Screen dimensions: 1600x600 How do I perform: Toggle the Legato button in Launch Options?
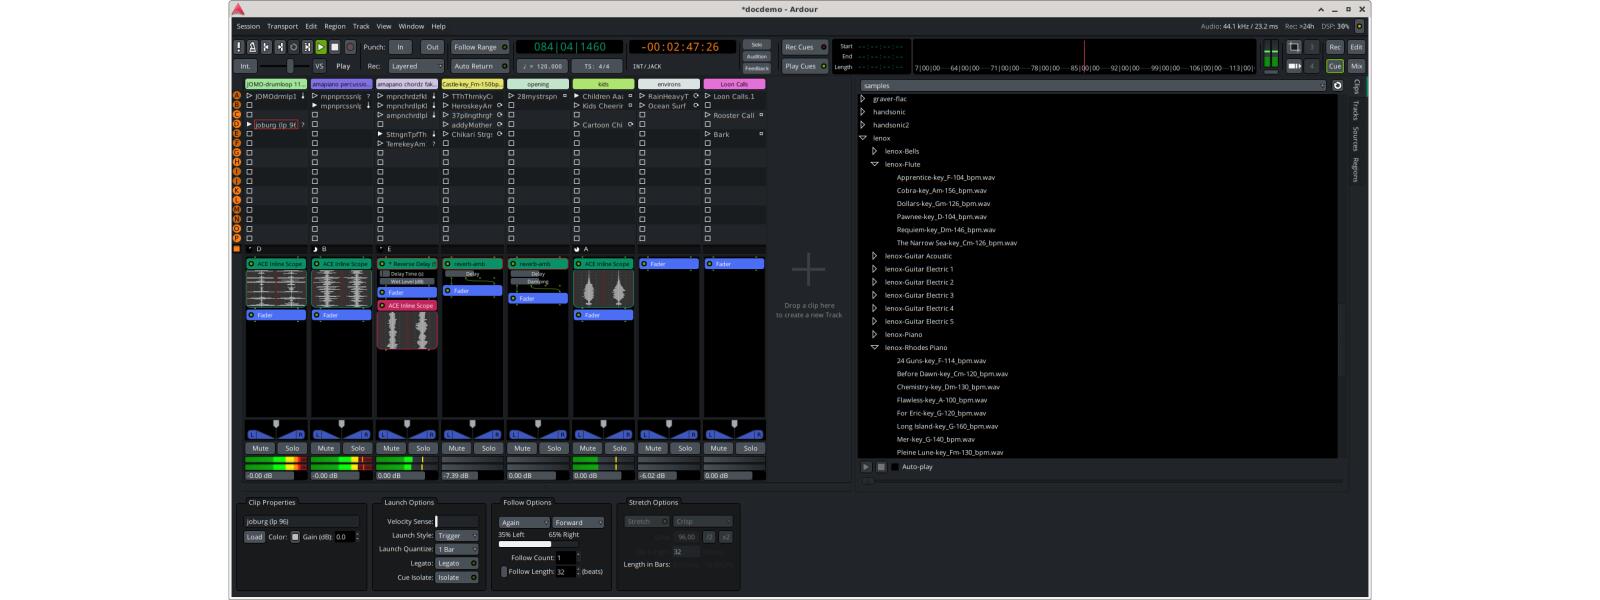coord(456,563)
